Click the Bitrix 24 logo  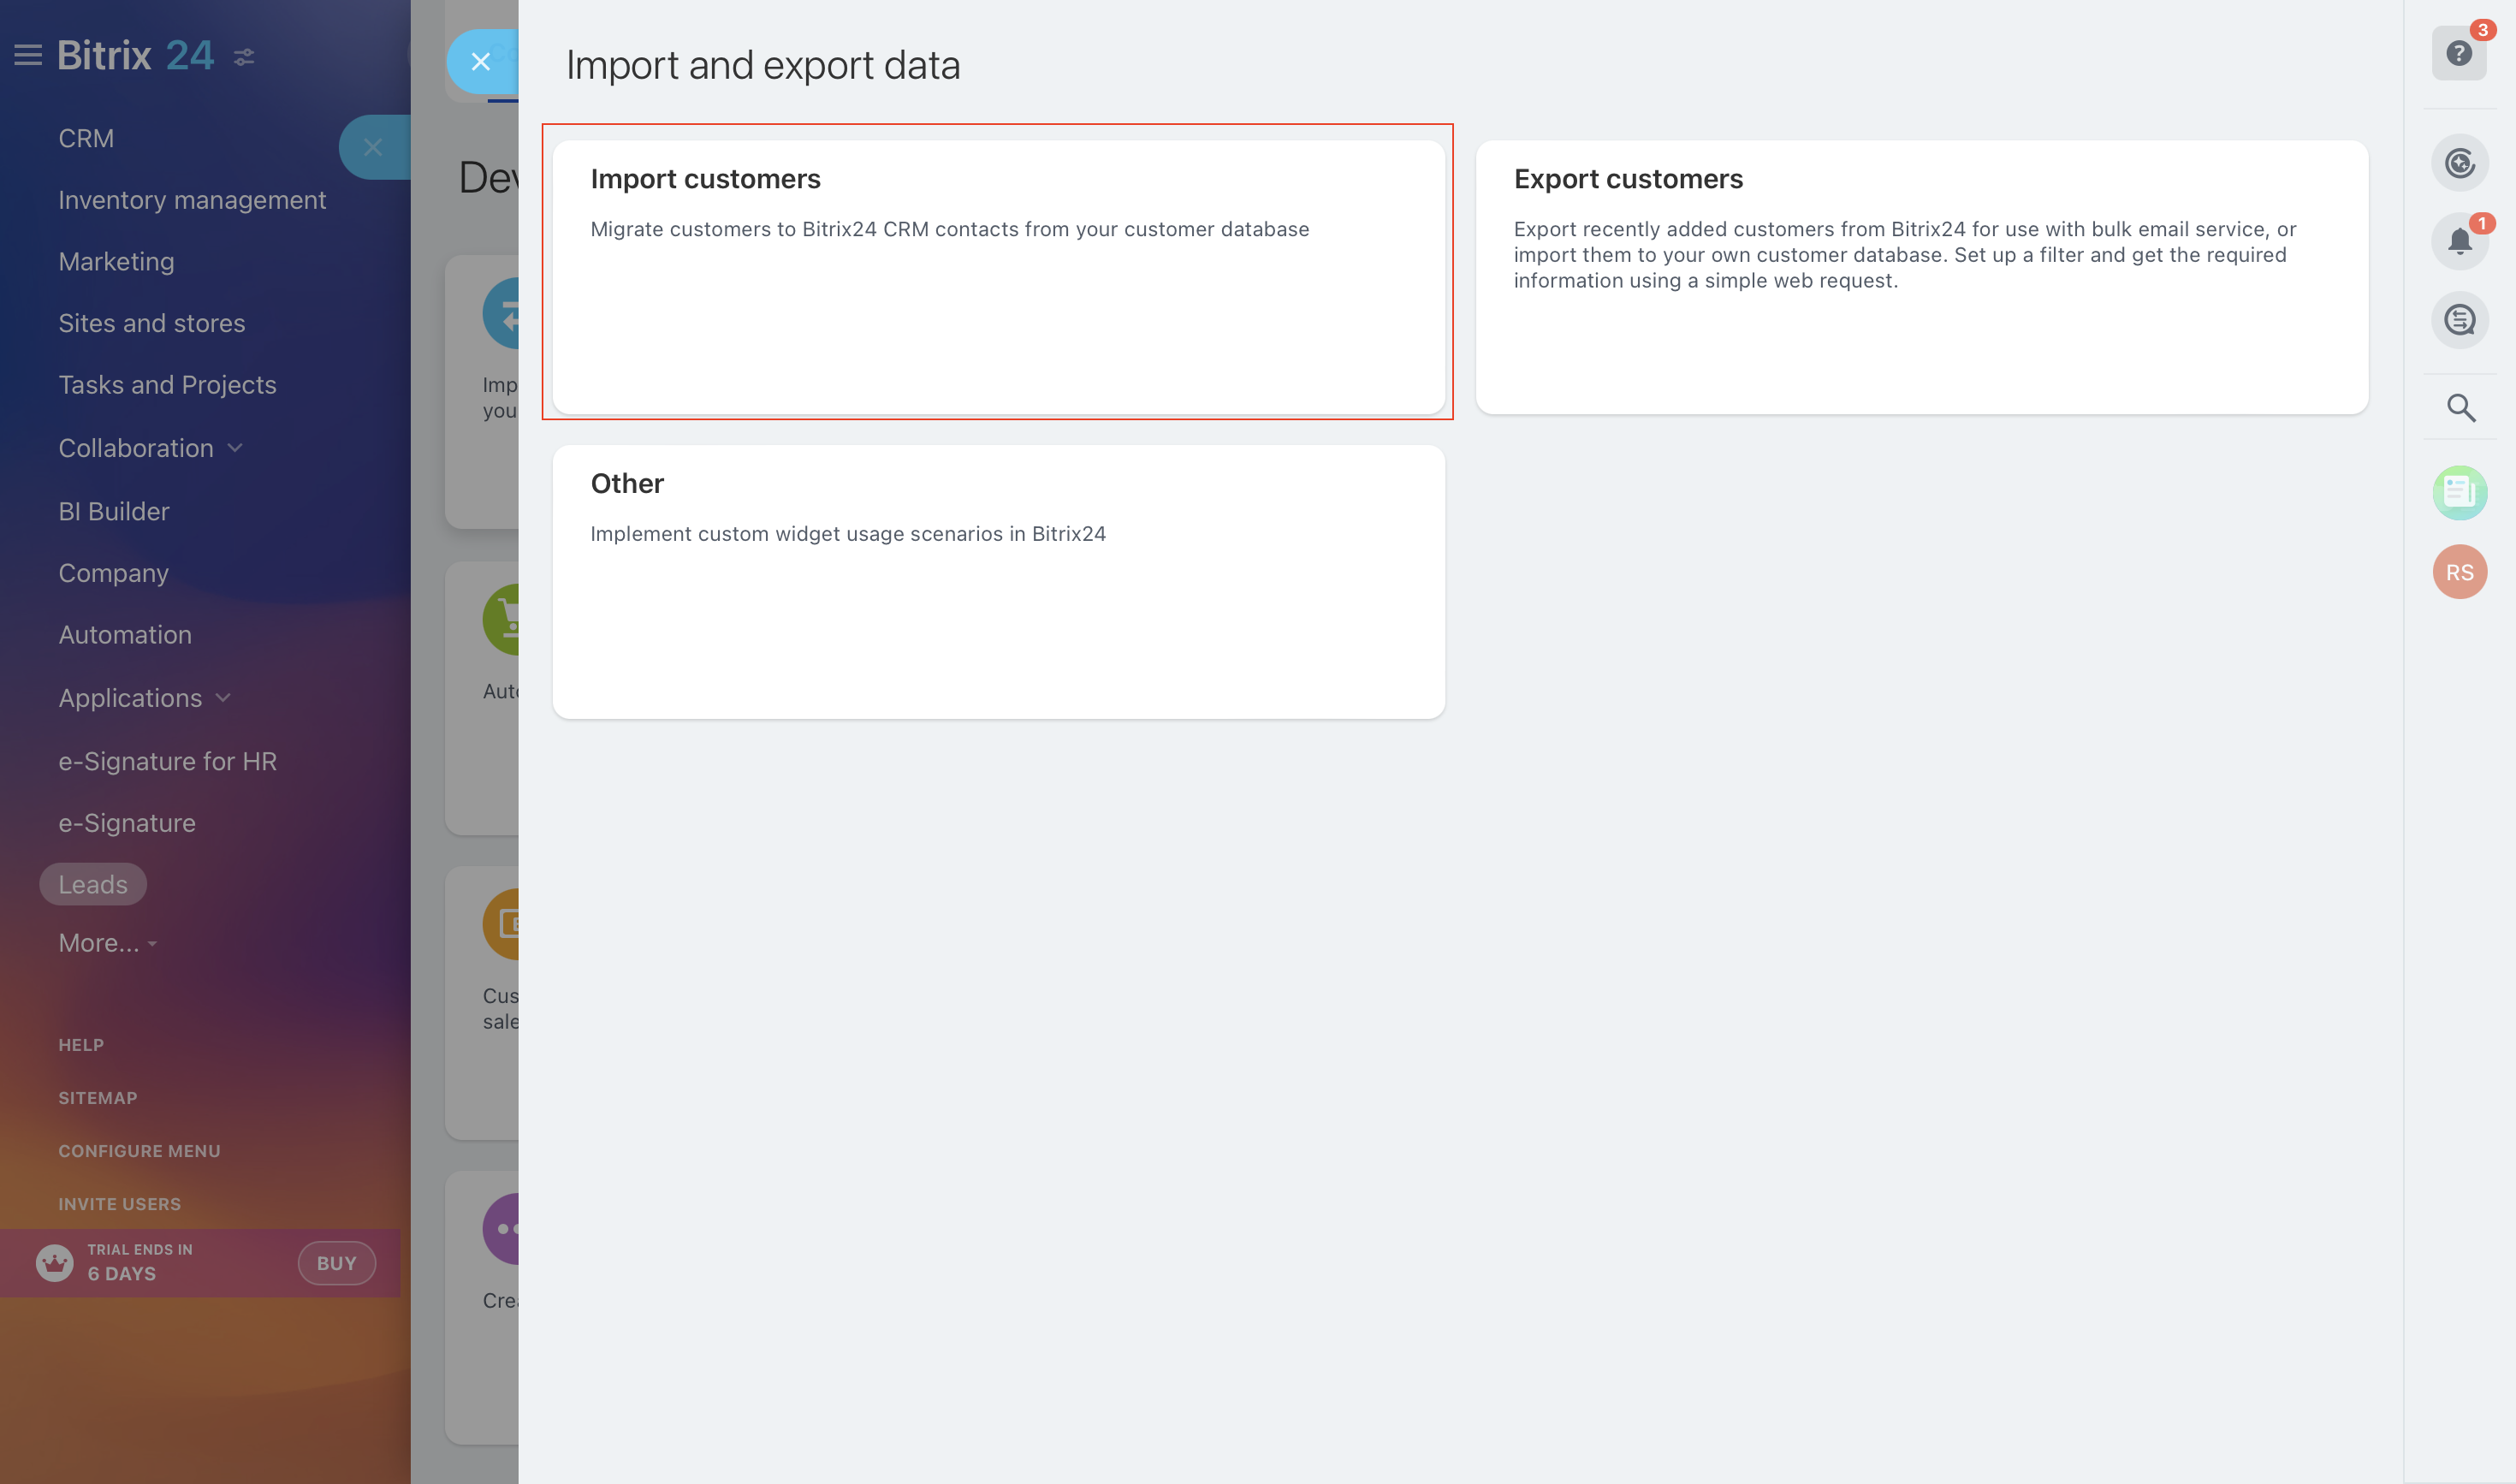tap(135, 55)
